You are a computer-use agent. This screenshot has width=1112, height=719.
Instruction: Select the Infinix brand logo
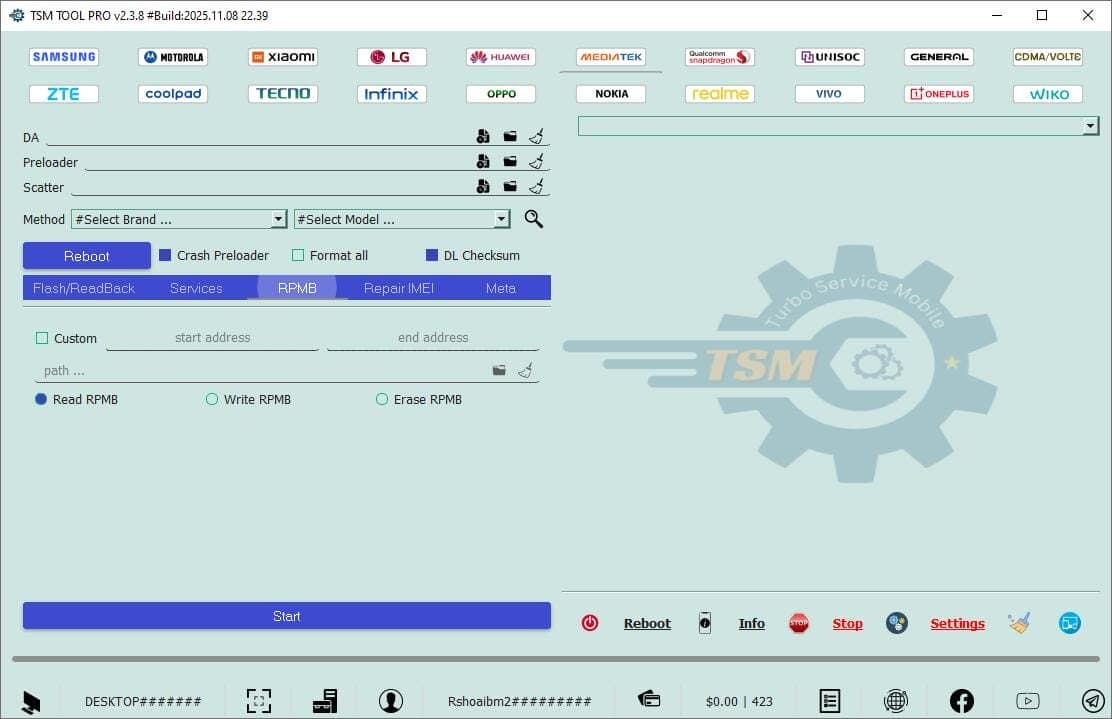(391, 94)
